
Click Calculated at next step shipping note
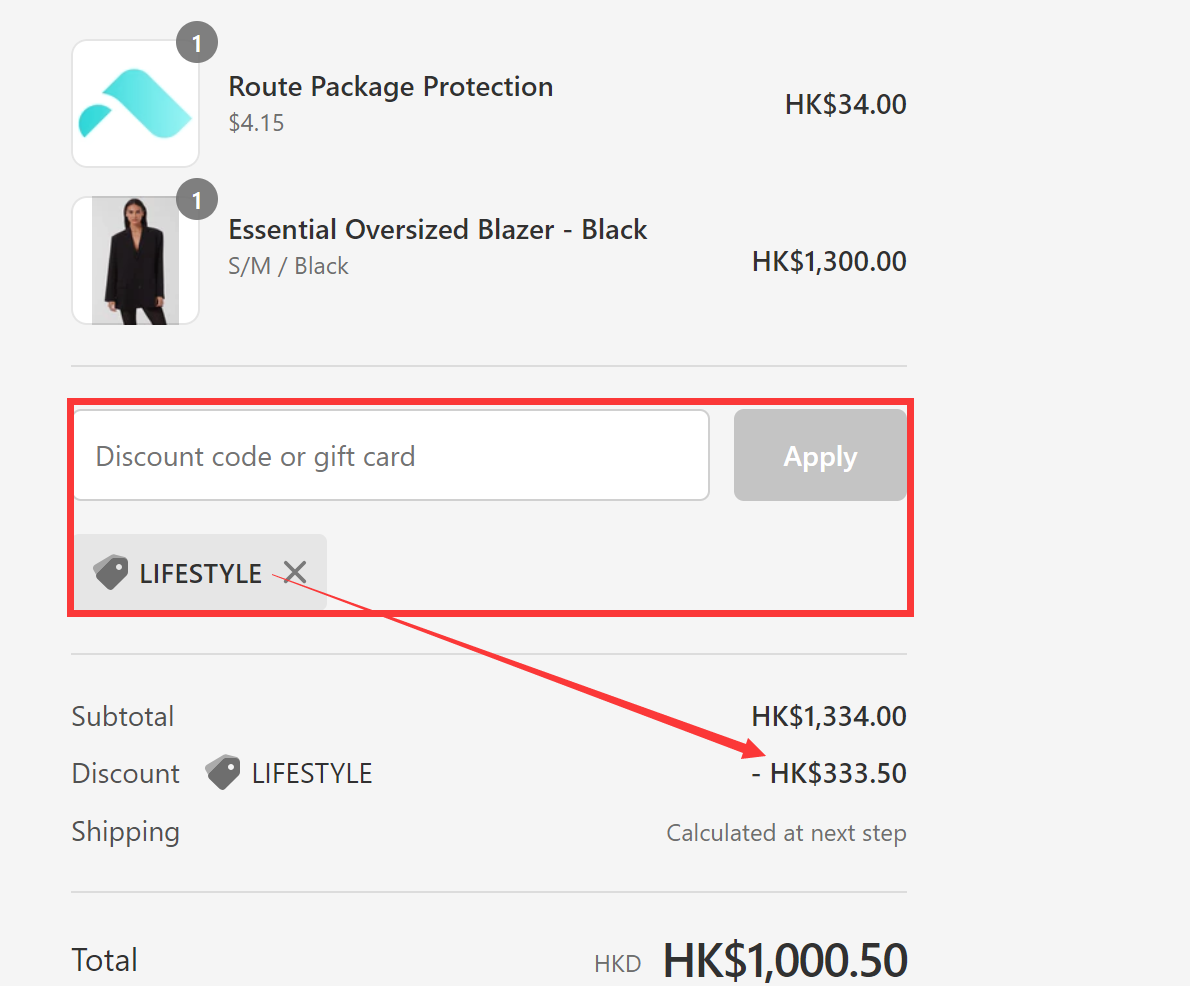click(786, 832)
